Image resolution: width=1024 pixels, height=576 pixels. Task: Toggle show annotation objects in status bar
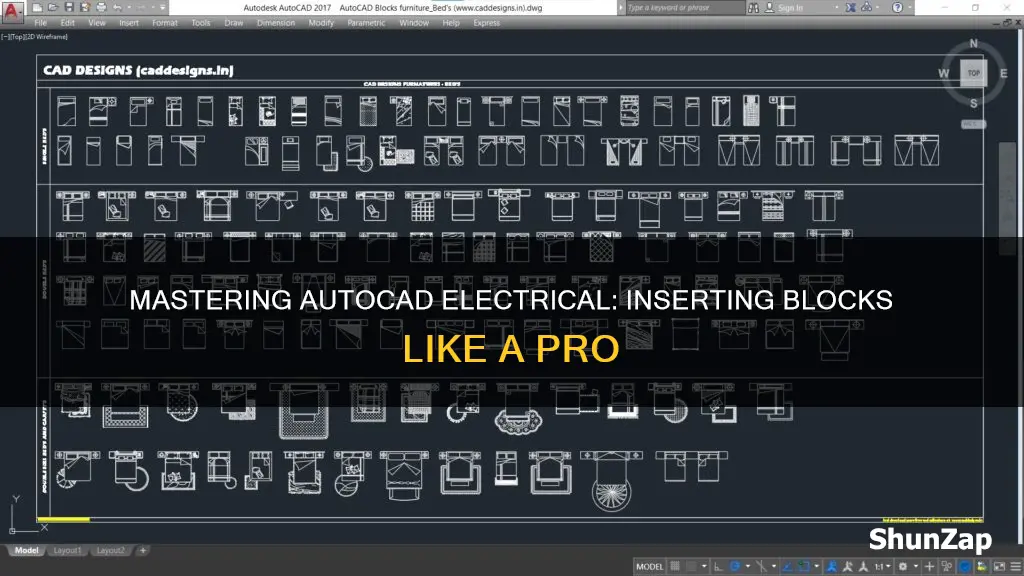[832, 567]
